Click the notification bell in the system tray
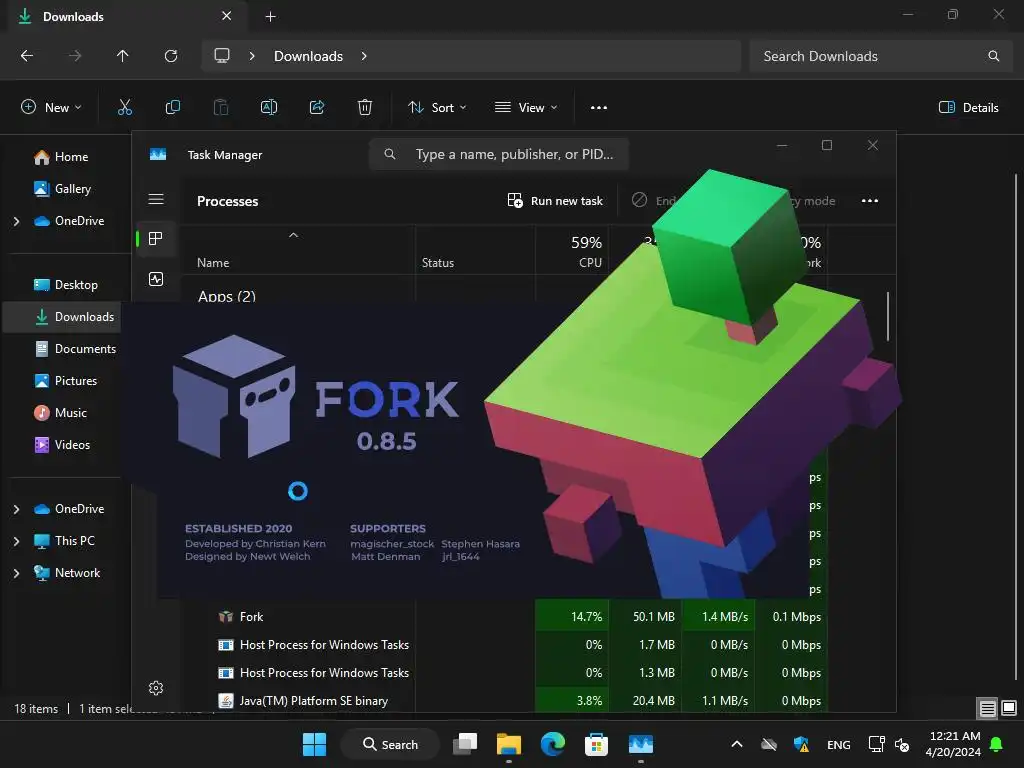The image size is (1024, 768). pos(997,744)
